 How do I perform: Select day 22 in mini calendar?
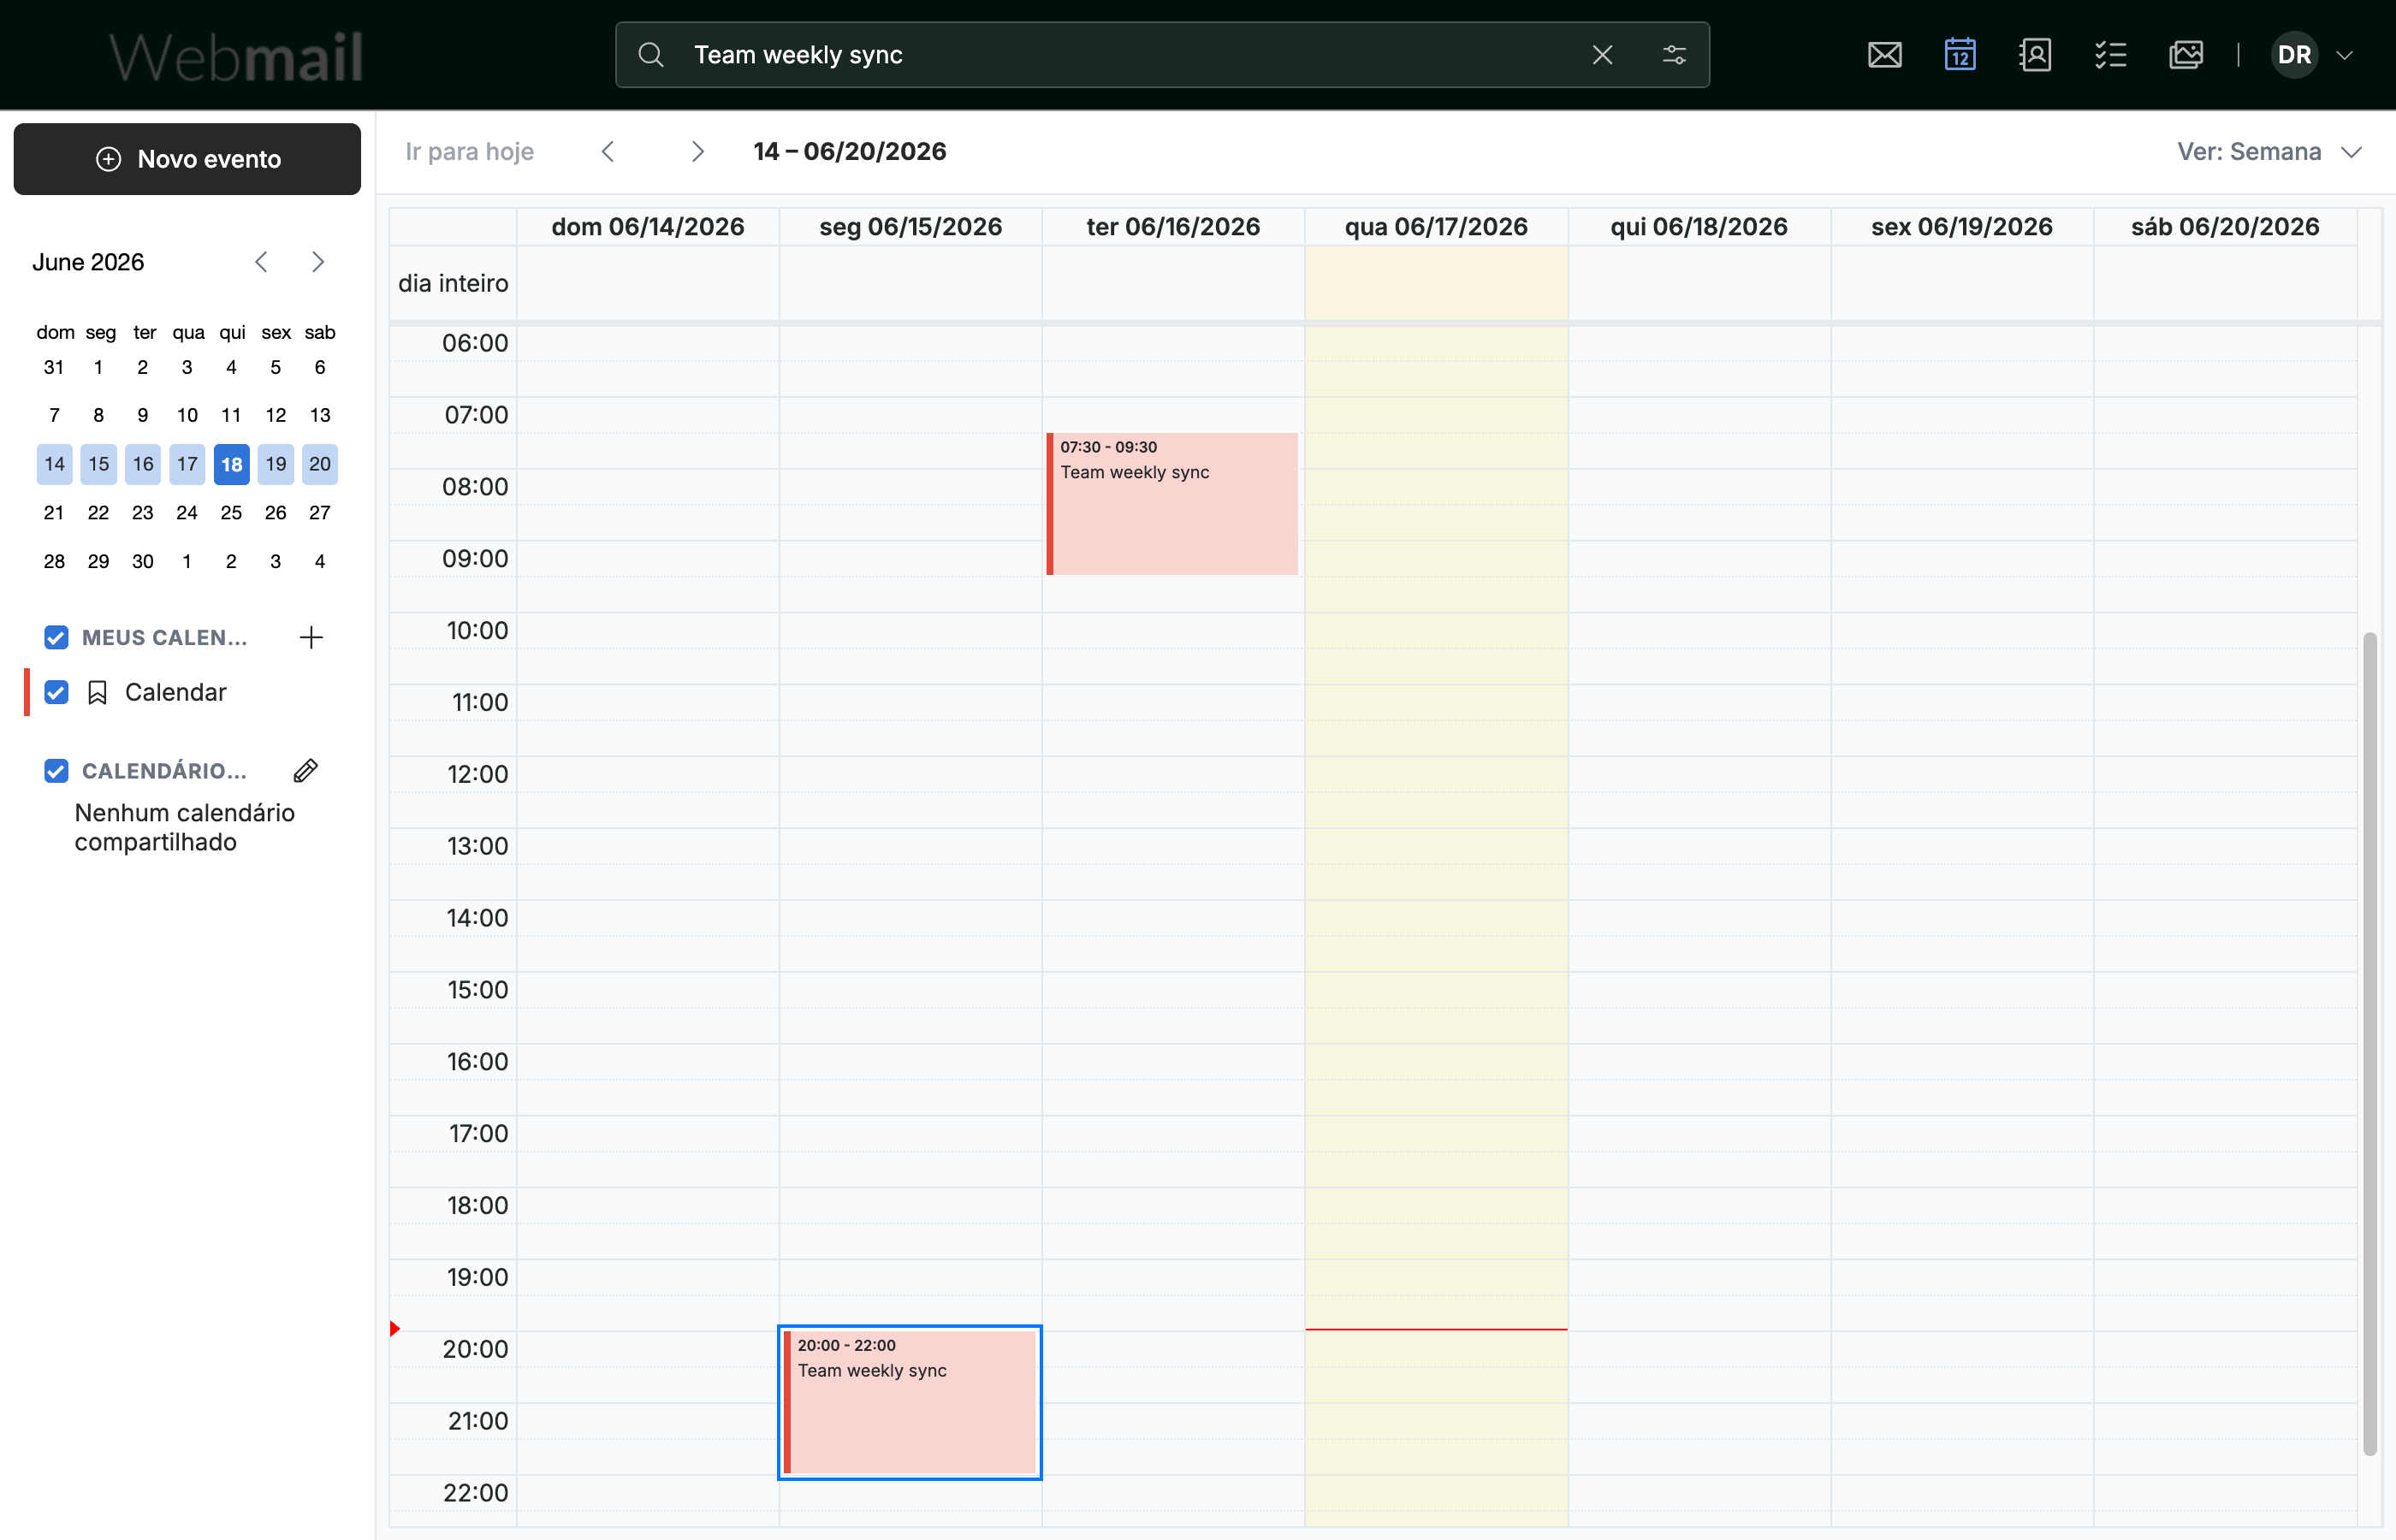pyautogui.click(x=98, y=513)
